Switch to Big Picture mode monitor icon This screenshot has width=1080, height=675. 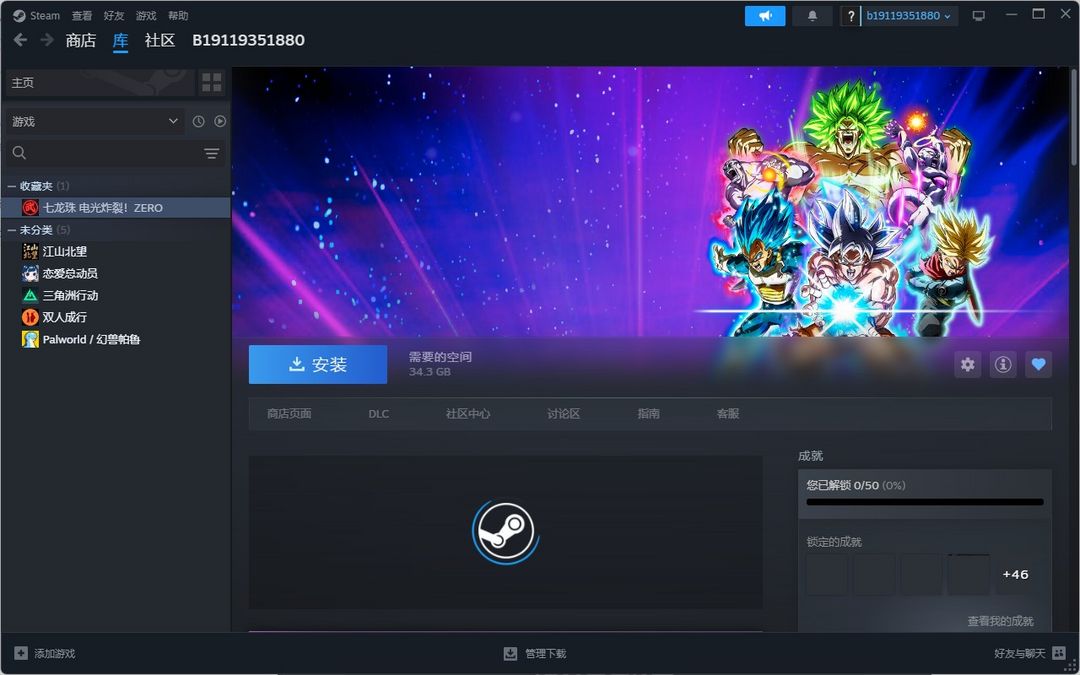(x=978, y=16)
